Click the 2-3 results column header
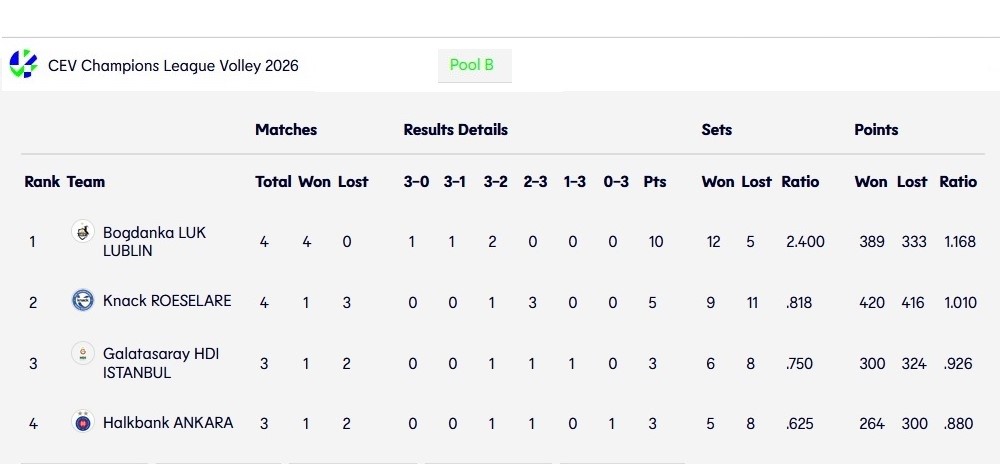The width and height of the screenshot is (1000, 464). [535, 182]
